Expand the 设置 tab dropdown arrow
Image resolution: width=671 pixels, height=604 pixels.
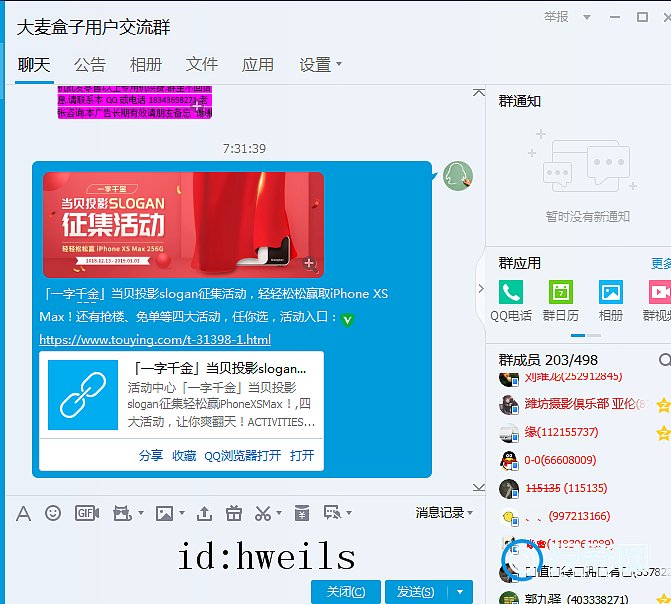339,64
